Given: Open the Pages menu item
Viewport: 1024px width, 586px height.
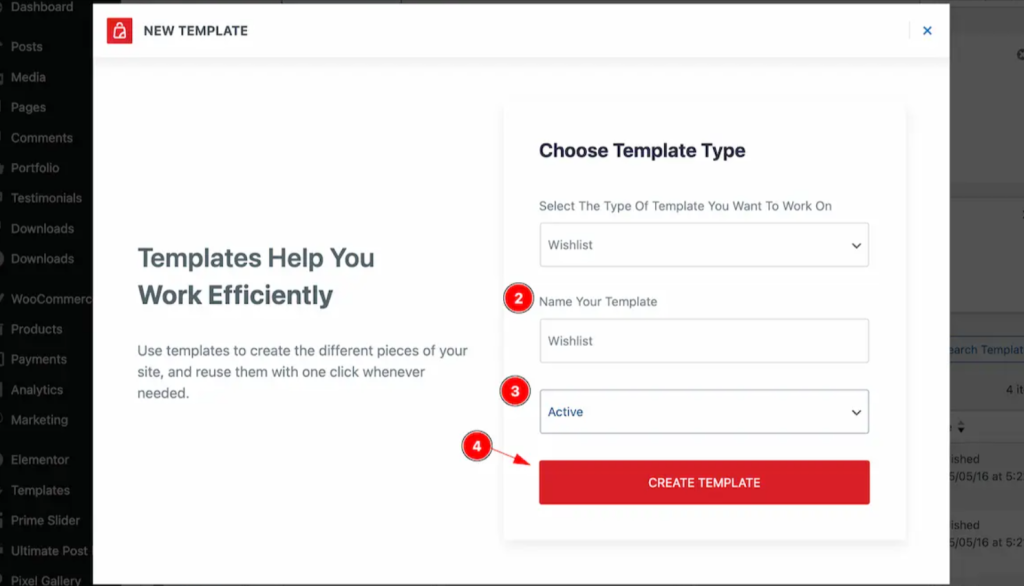Looking at the screenshot, I should [28, 107].
